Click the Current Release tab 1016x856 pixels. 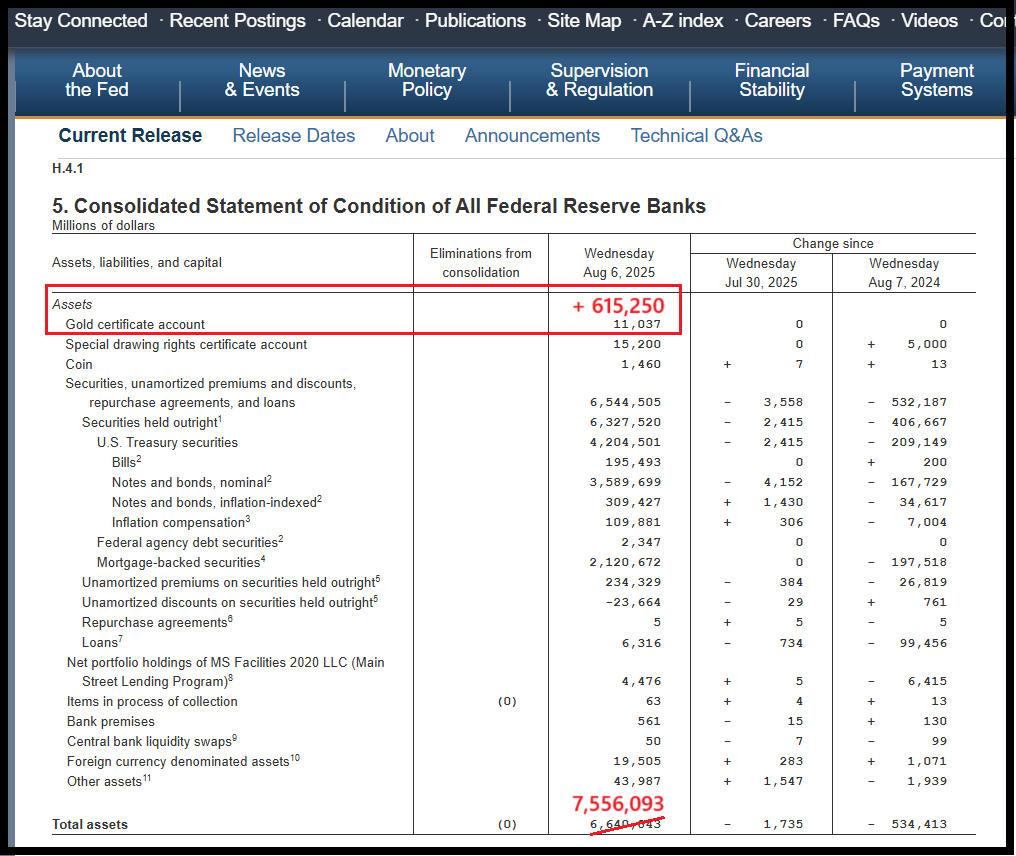130,136
